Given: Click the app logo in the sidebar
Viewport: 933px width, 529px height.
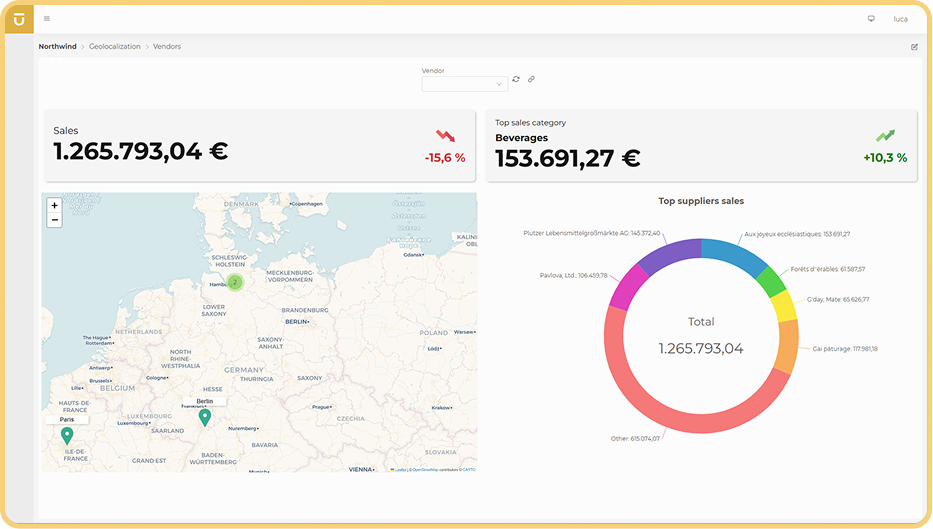Looking at the screenshot, I should [x=19, y=18].
